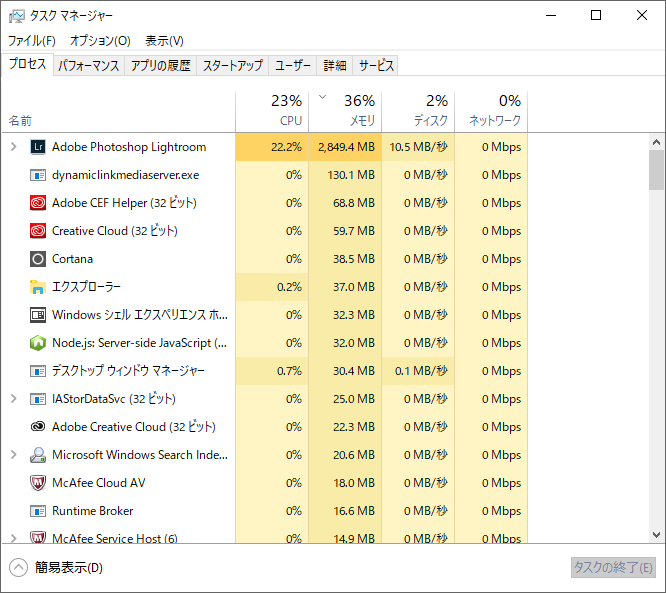Expand the Adobe Photoshop Lightroom process group

[x=14, y=147]
